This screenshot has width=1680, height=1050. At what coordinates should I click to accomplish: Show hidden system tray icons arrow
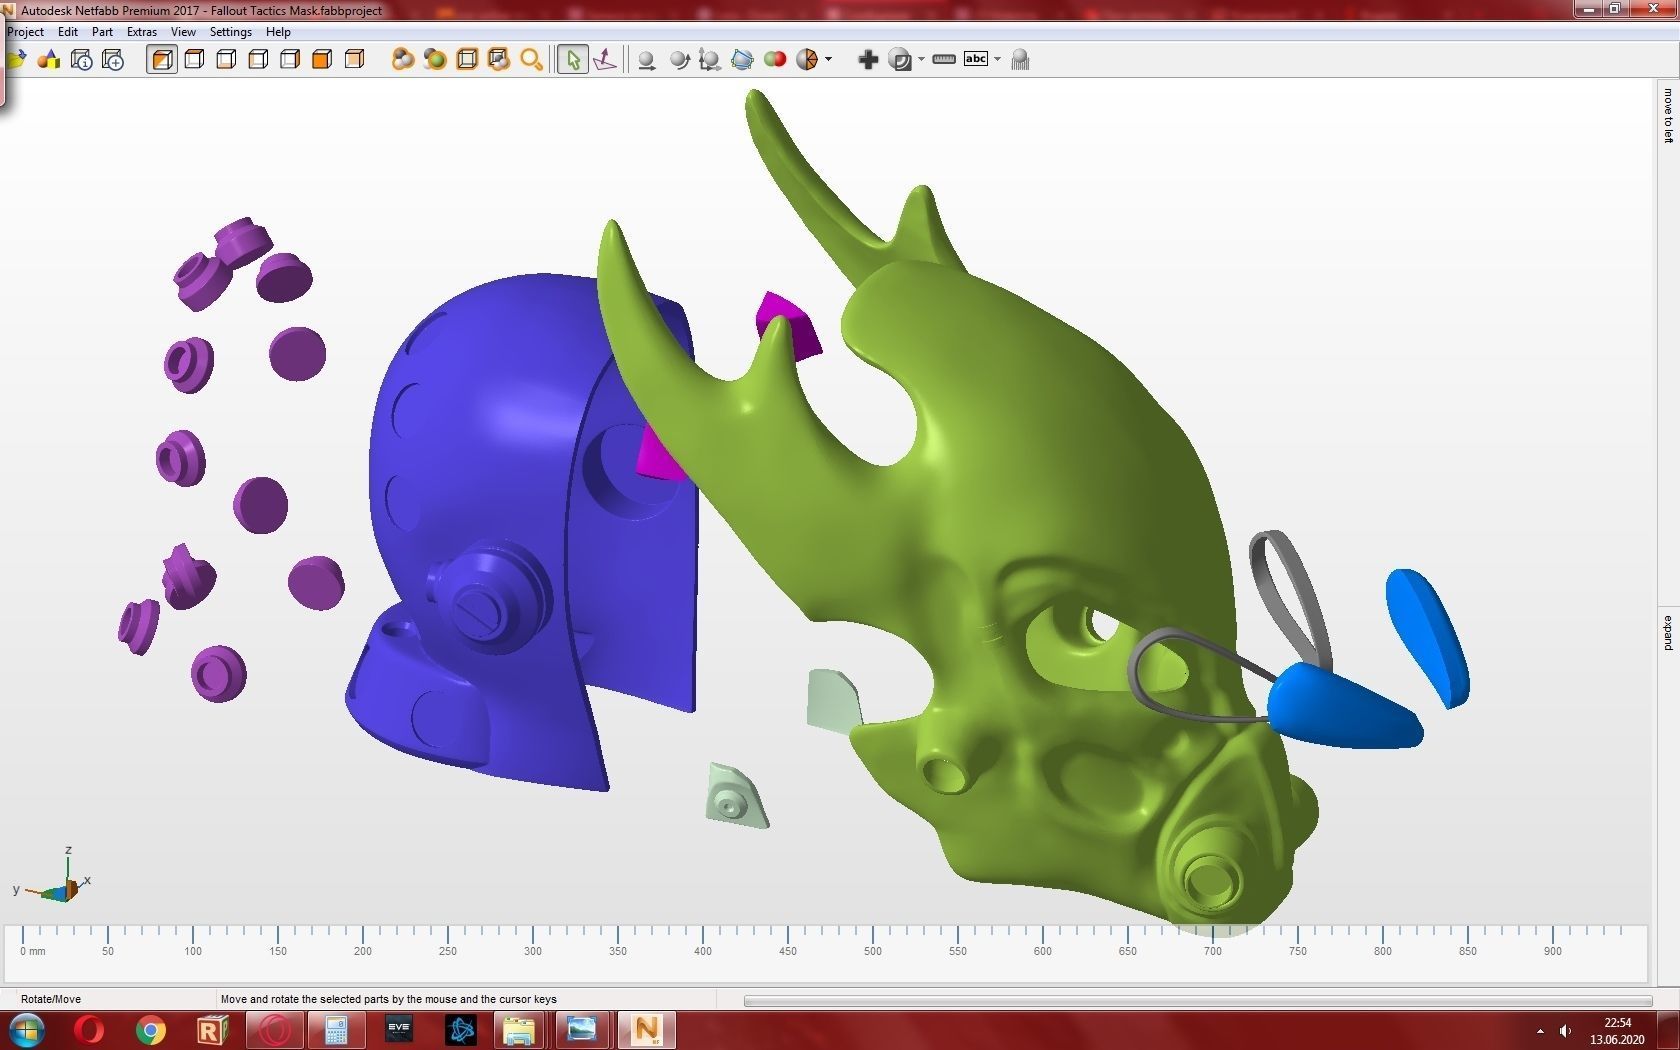point(1540,1031)
